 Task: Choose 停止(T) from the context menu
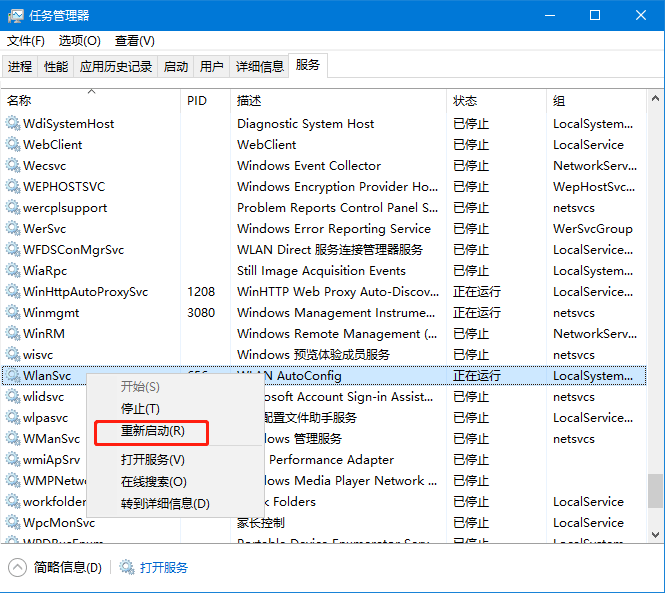[140, 409]
